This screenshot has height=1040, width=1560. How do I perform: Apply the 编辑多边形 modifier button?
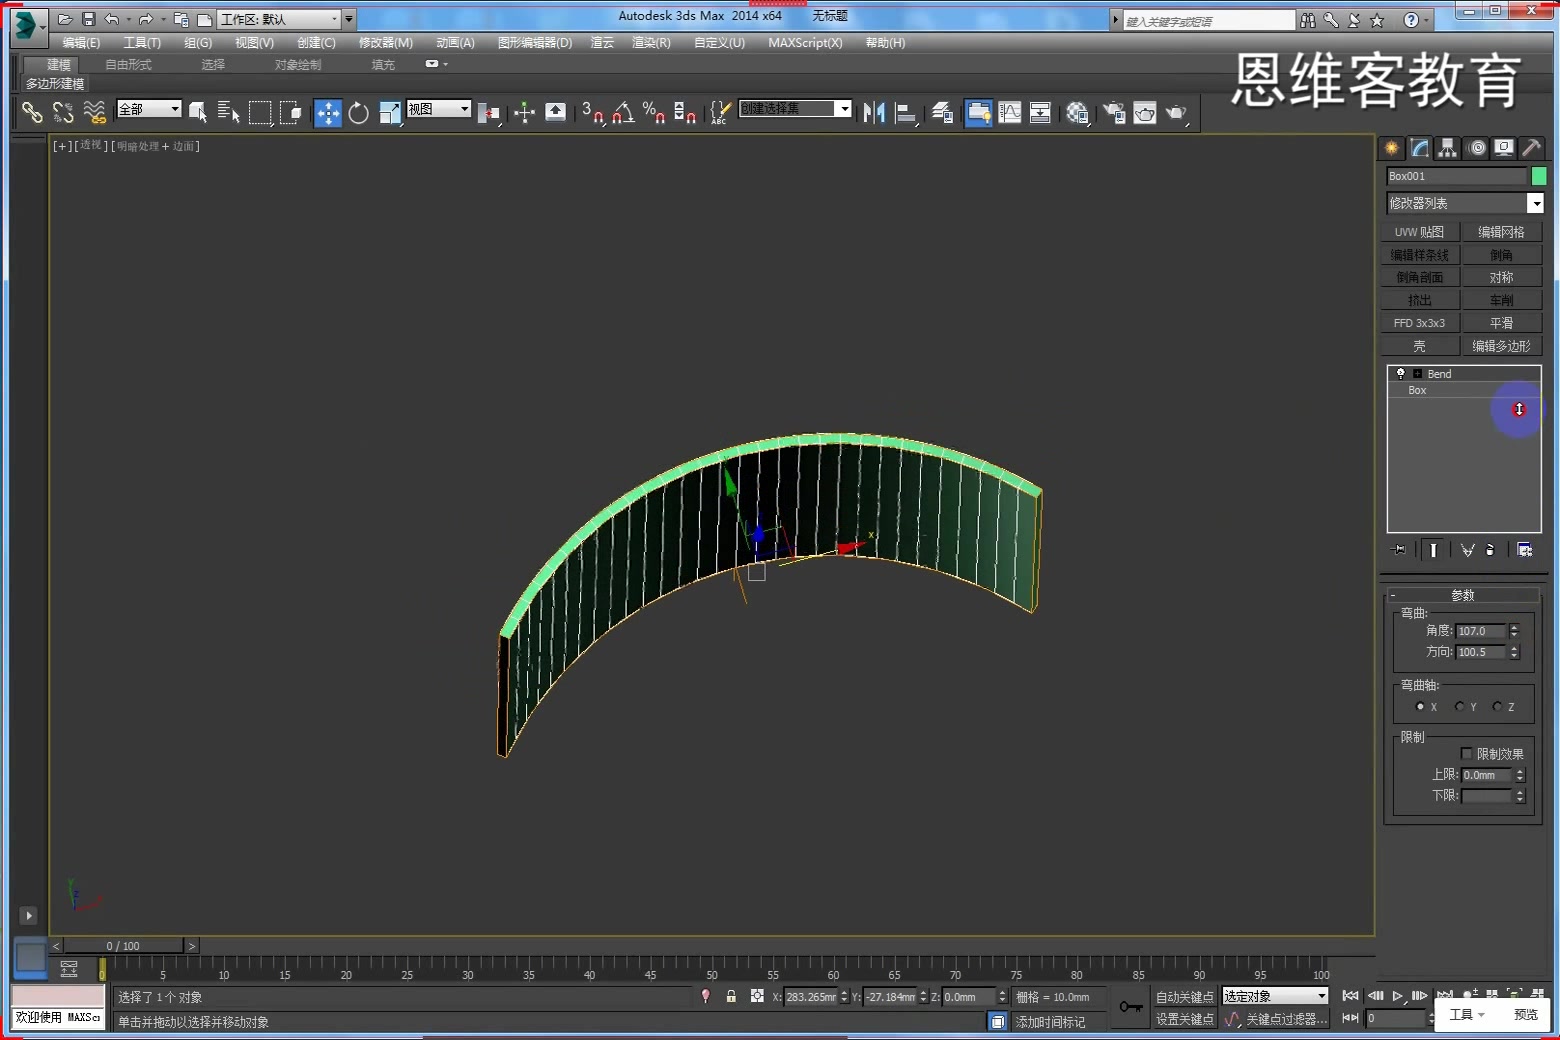pyautogui.click(x=1501, y=346)
